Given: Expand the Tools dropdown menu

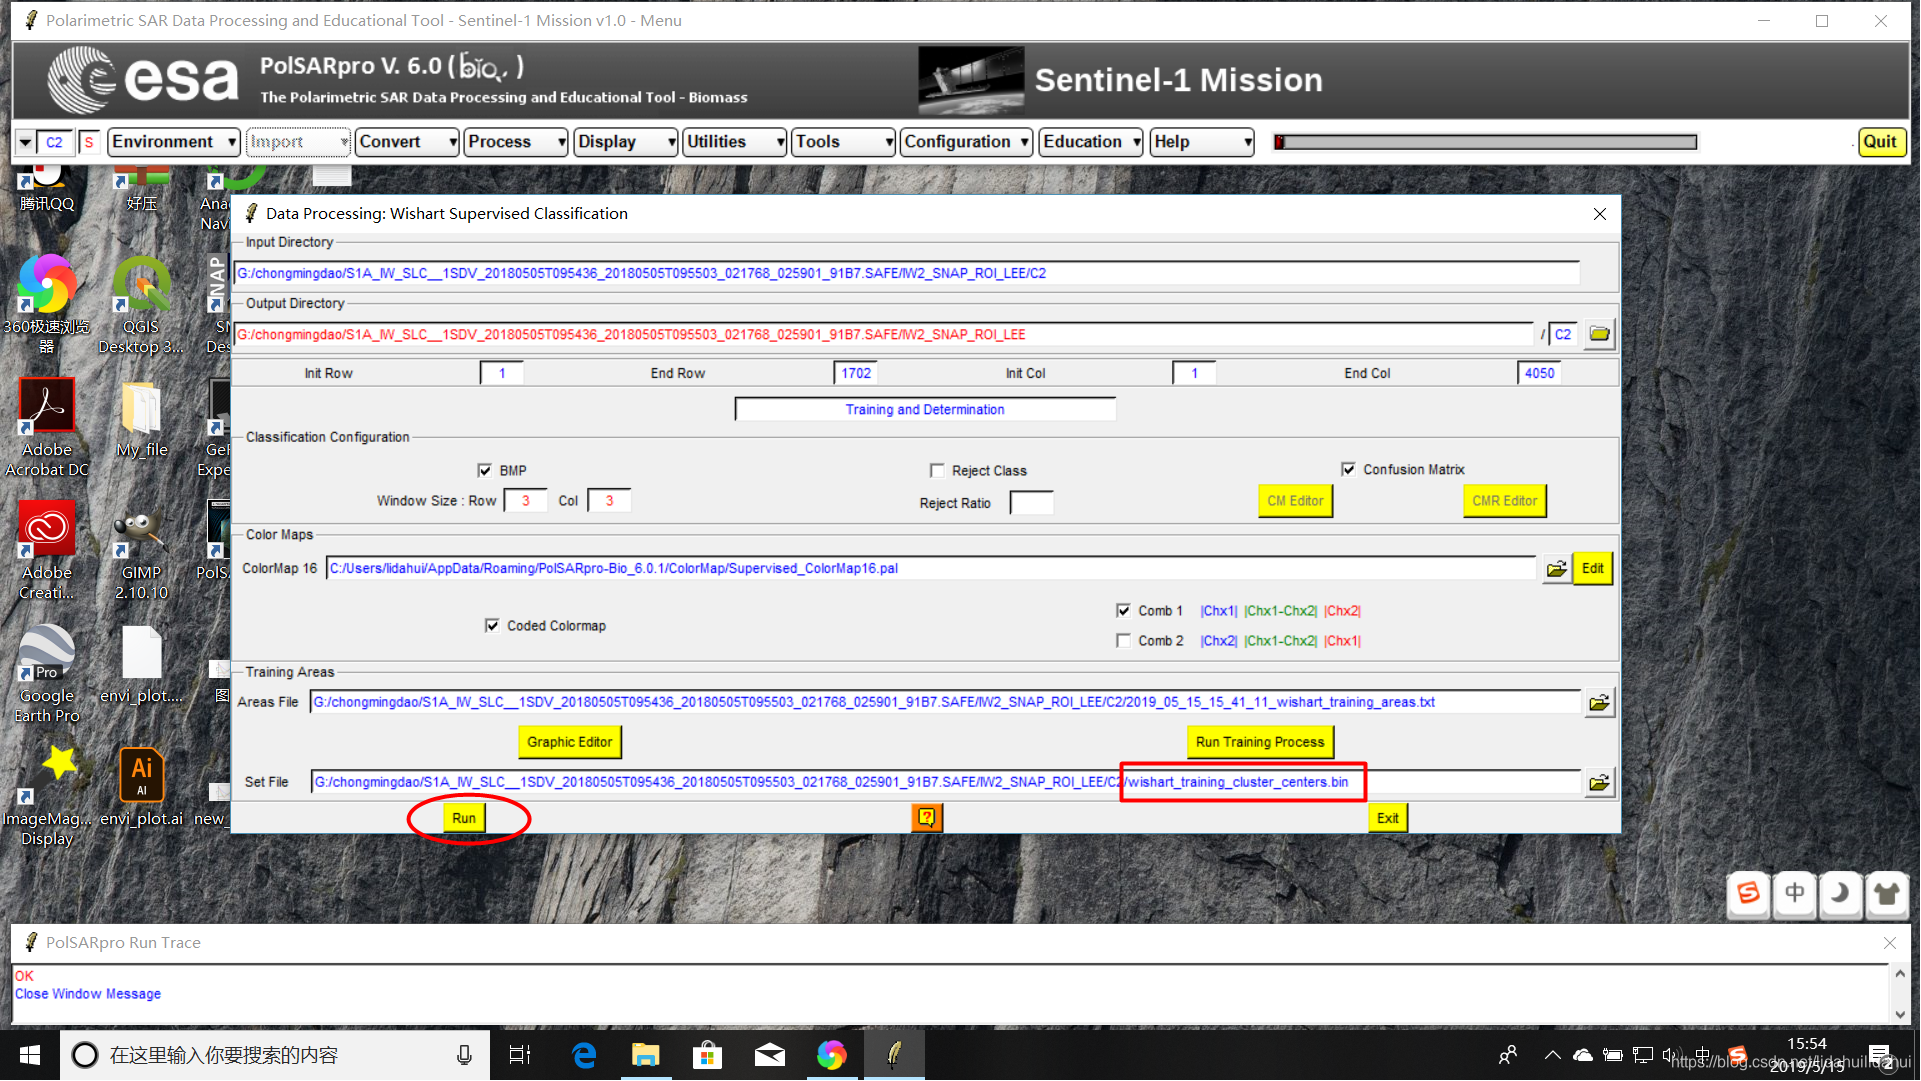Looking at the screenshot, I should click(844, 142).
